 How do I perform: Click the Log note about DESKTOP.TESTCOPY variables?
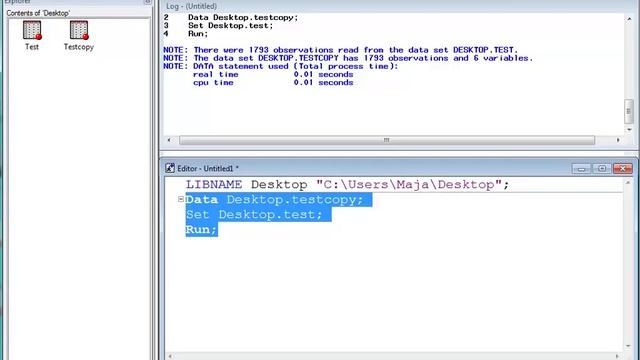click(x=348, y=58)
